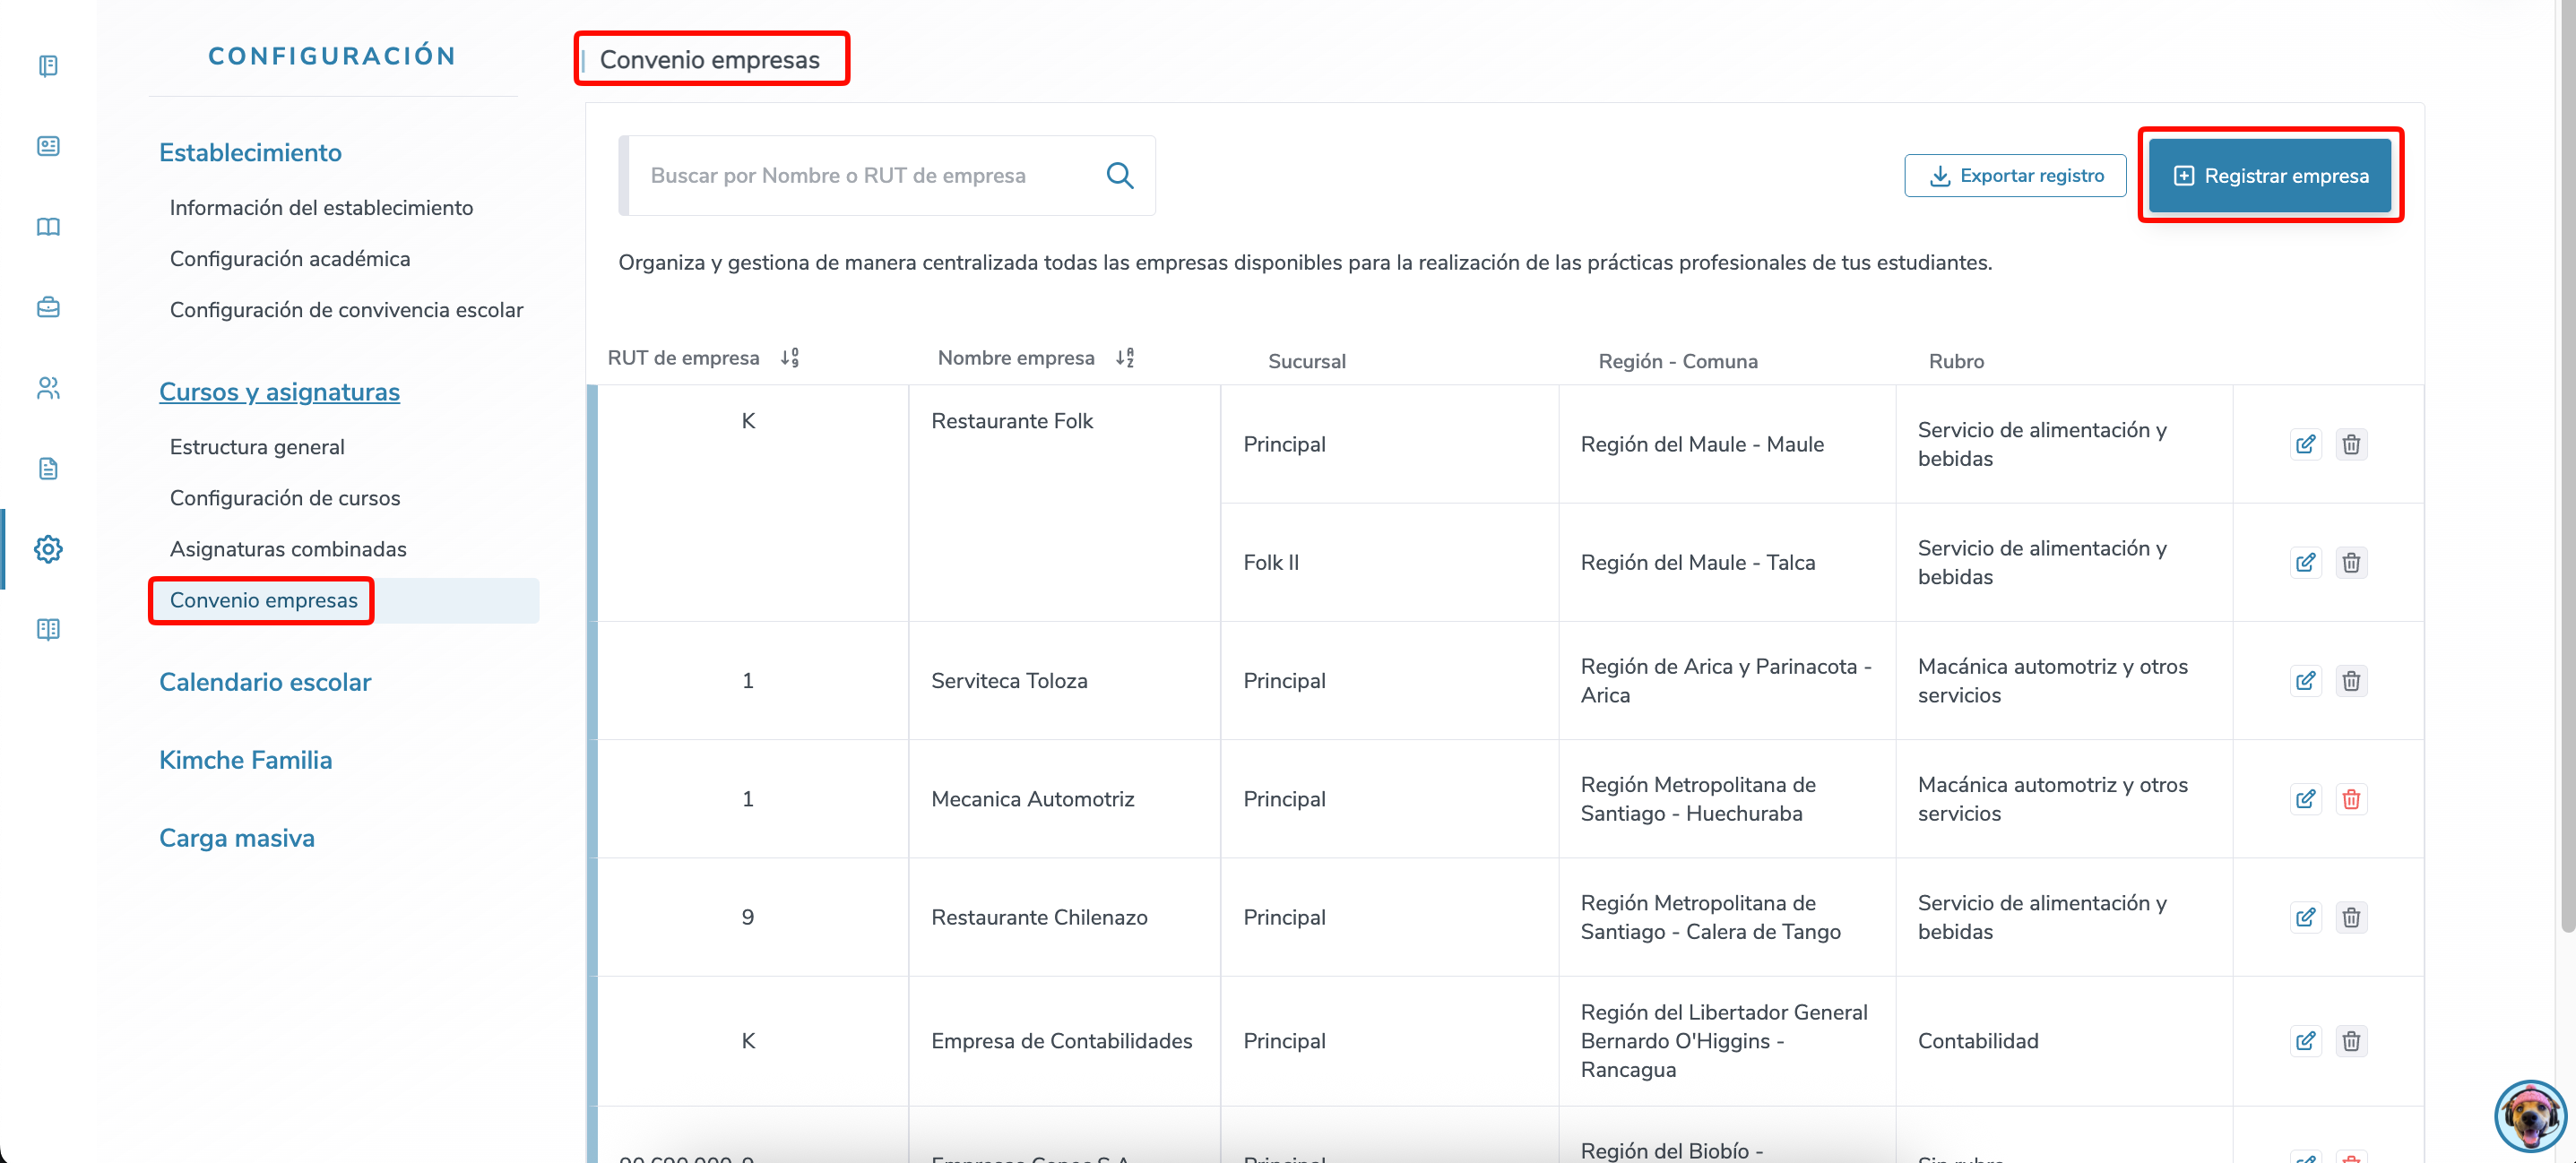This screenshot has width=2576, height=1163.
Task: Open Cursos y asignaturas section
Action: pyautogui.click(x=279, y=392)
